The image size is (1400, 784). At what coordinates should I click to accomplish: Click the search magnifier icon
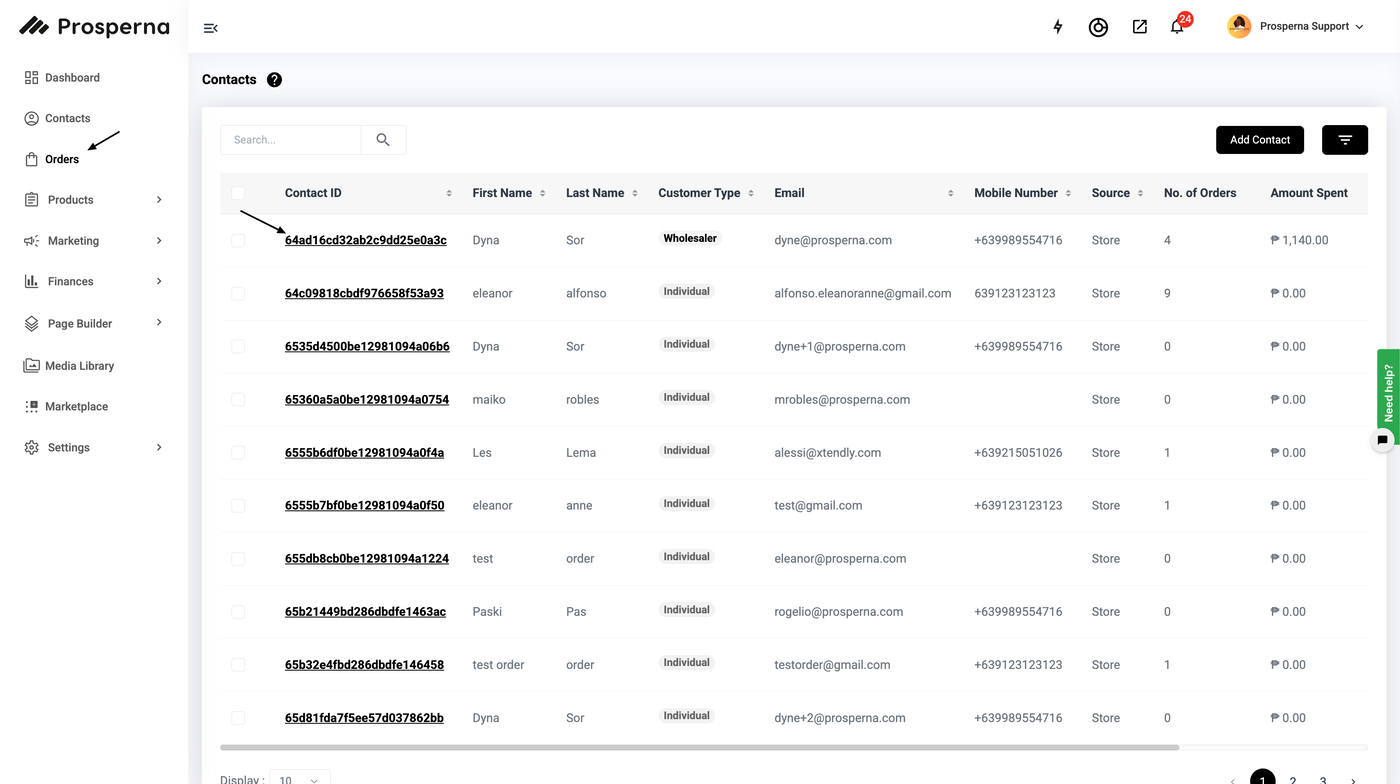[383, 140]
